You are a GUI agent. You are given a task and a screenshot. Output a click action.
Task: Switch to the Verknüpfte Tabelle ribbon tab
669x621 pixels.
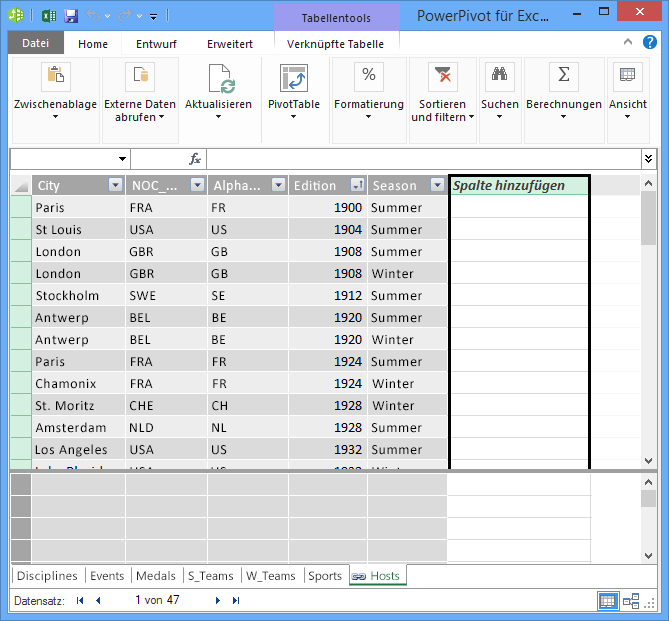pos(335,44)
